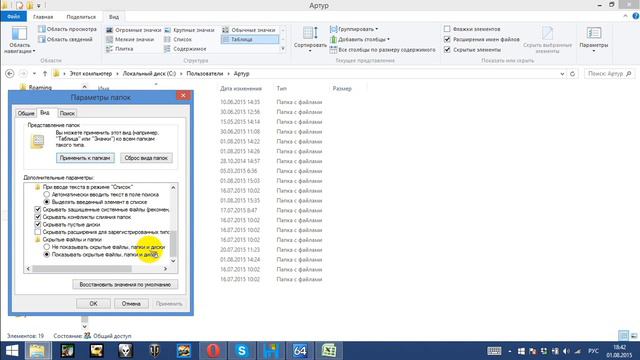The width and height of the screenshot is (640, 360).
Task: Select Small icons (Мелкие значки) layout
Action: pyautogui.click(x=130, y=40)
